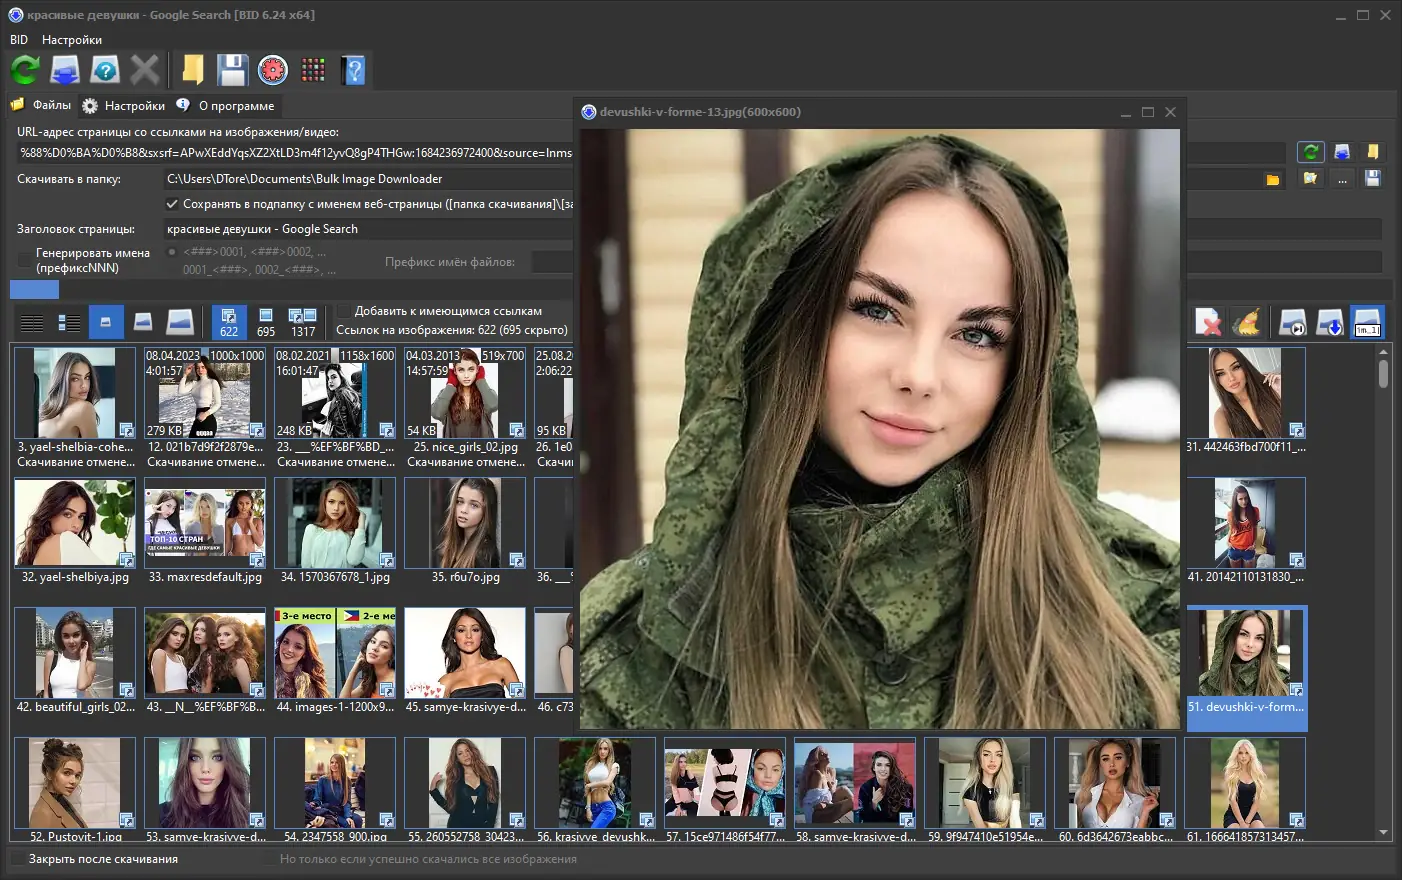The height and width of the screenshot is (880, 1402).
Task: Show only 622 linked images filter
Action: click(x=229, y=323)
